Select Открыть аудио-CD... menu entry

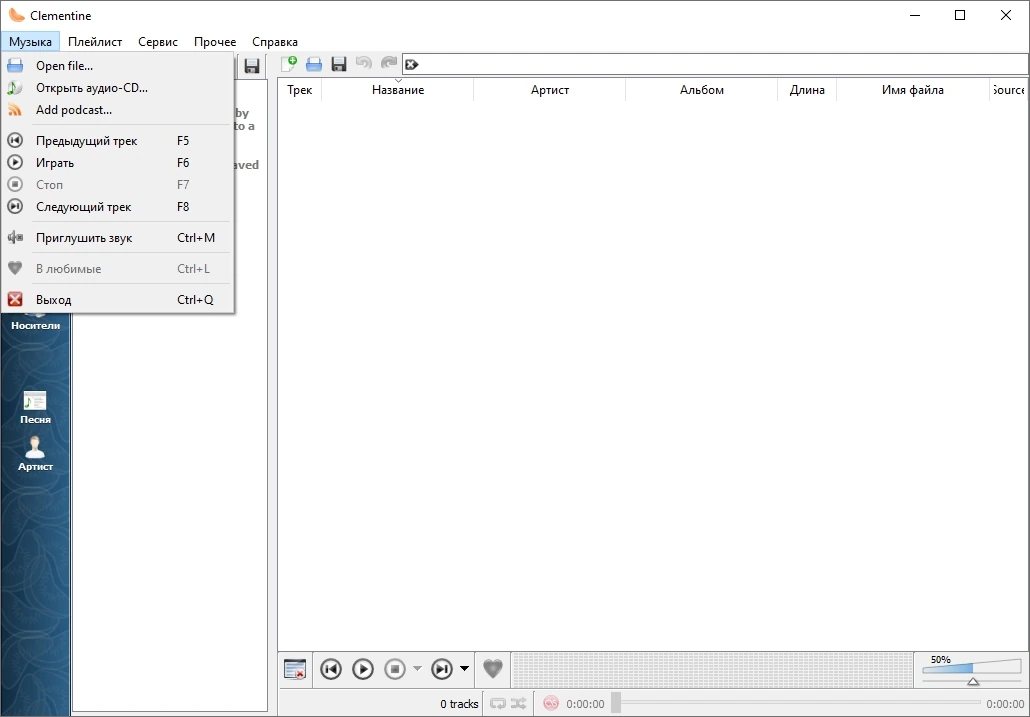click(x=118, y=88)
